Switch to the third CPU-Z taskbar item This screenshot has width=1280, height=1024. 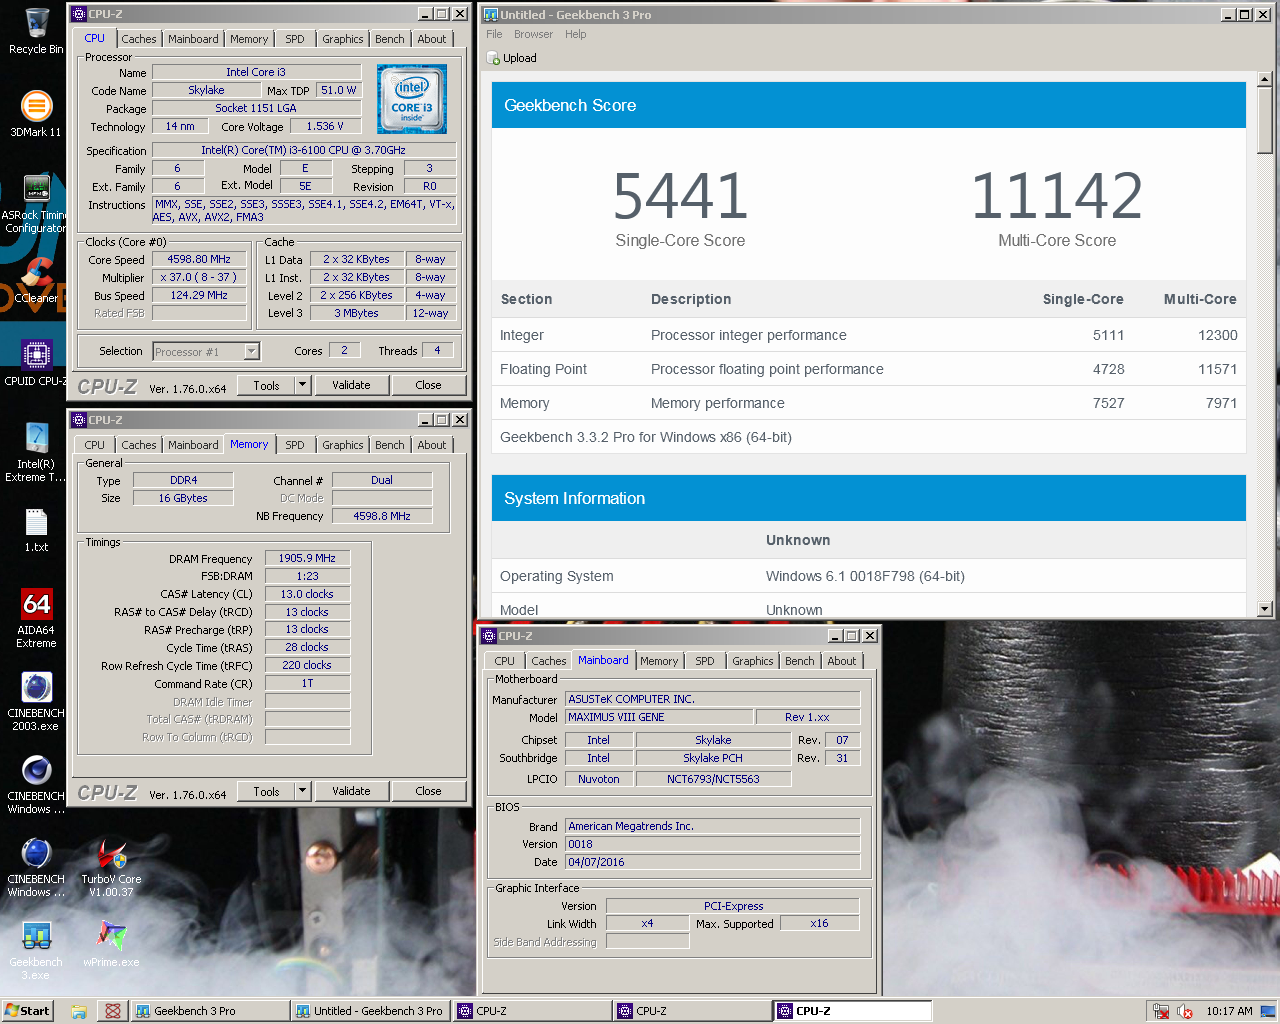(852, 1011)
